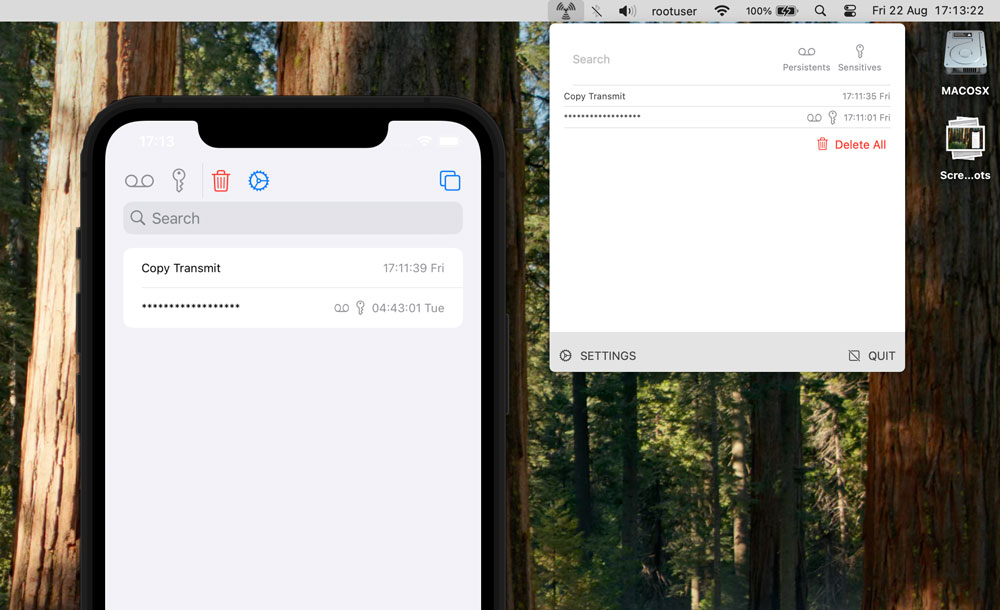Viewport: 1000px width, 610px height.
Task: Toggle Sensitives filter in popup panel
Action: [859, 58]
